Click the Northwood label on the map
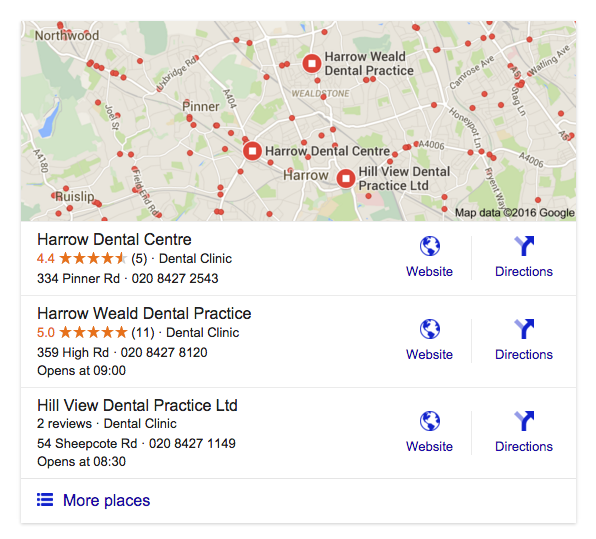This screenshot has width=596, height=539. (67, 35)
